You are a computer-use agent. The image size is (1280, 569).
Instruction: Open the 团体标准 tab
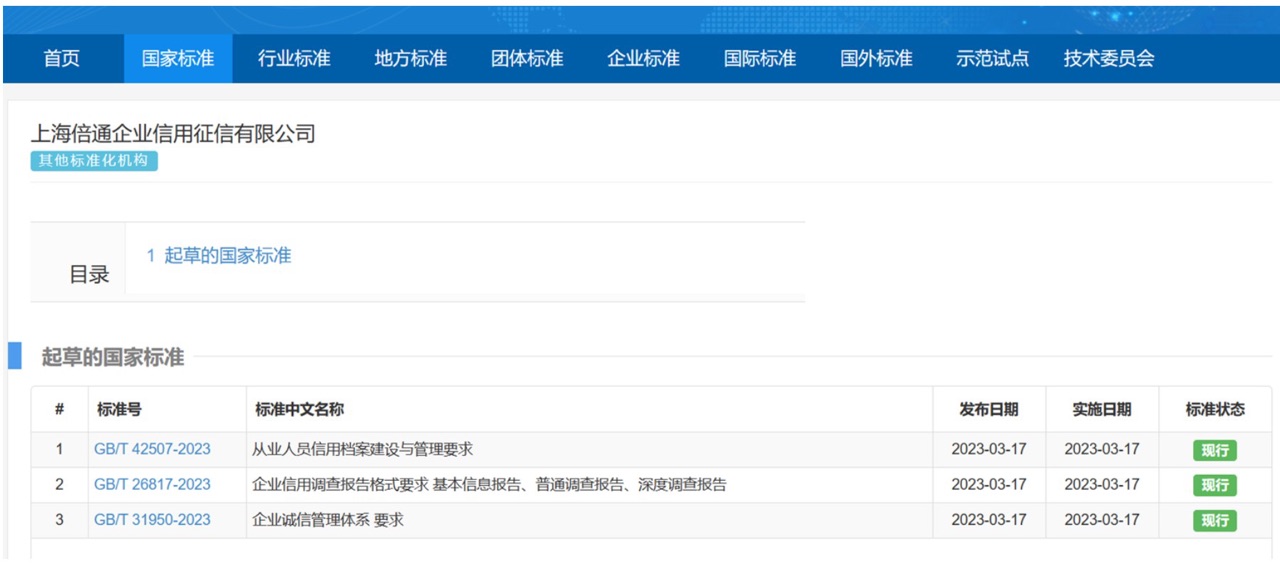click(527, 58)
